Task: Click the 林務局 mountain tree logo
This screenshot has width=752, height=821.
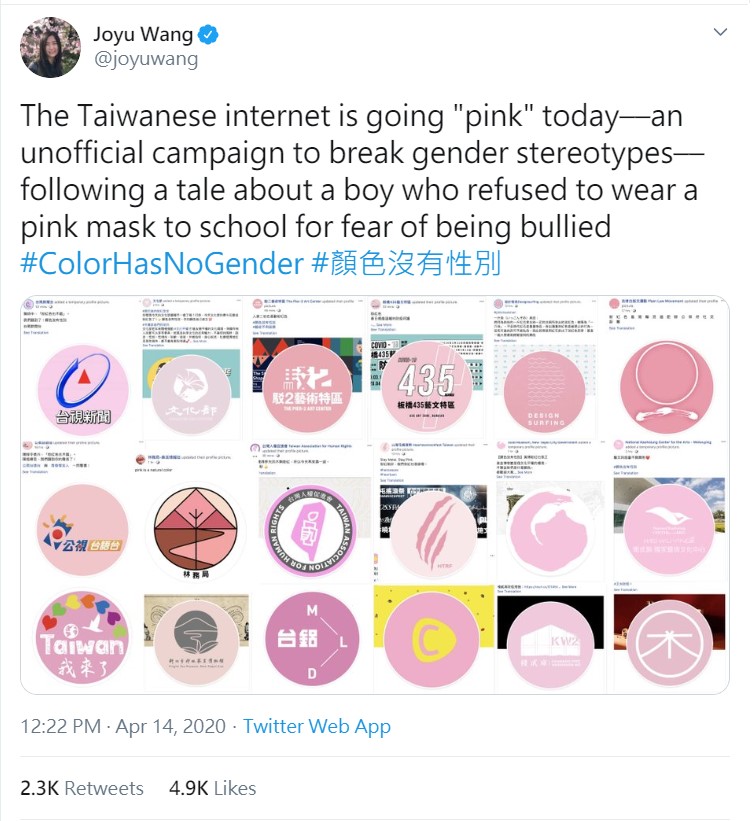Action: (195, 532)
